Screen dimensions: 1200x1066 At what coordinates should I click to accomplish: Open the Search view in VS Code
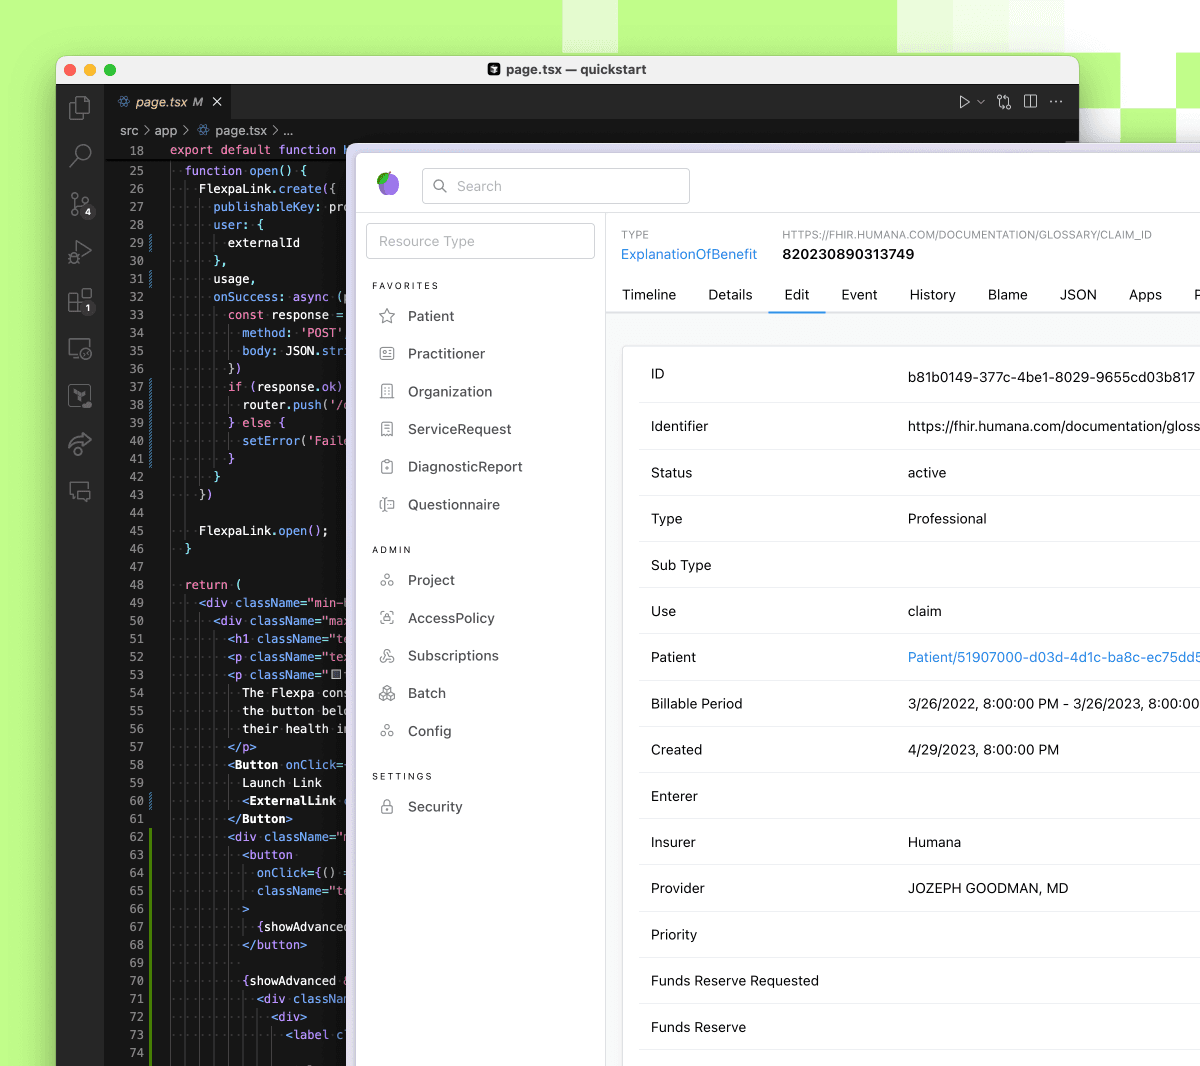coord(80,155)
